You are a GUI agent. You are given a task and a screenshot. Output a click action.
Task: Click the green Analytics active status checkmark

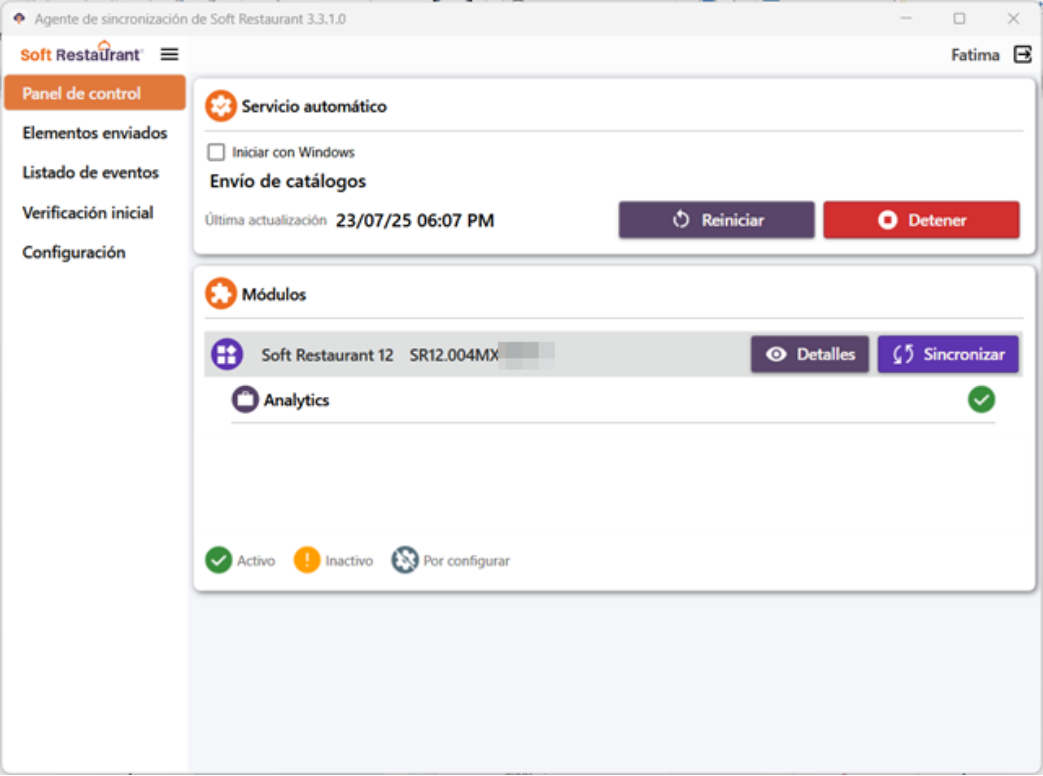pyautogui.click(x=981, y=400)
